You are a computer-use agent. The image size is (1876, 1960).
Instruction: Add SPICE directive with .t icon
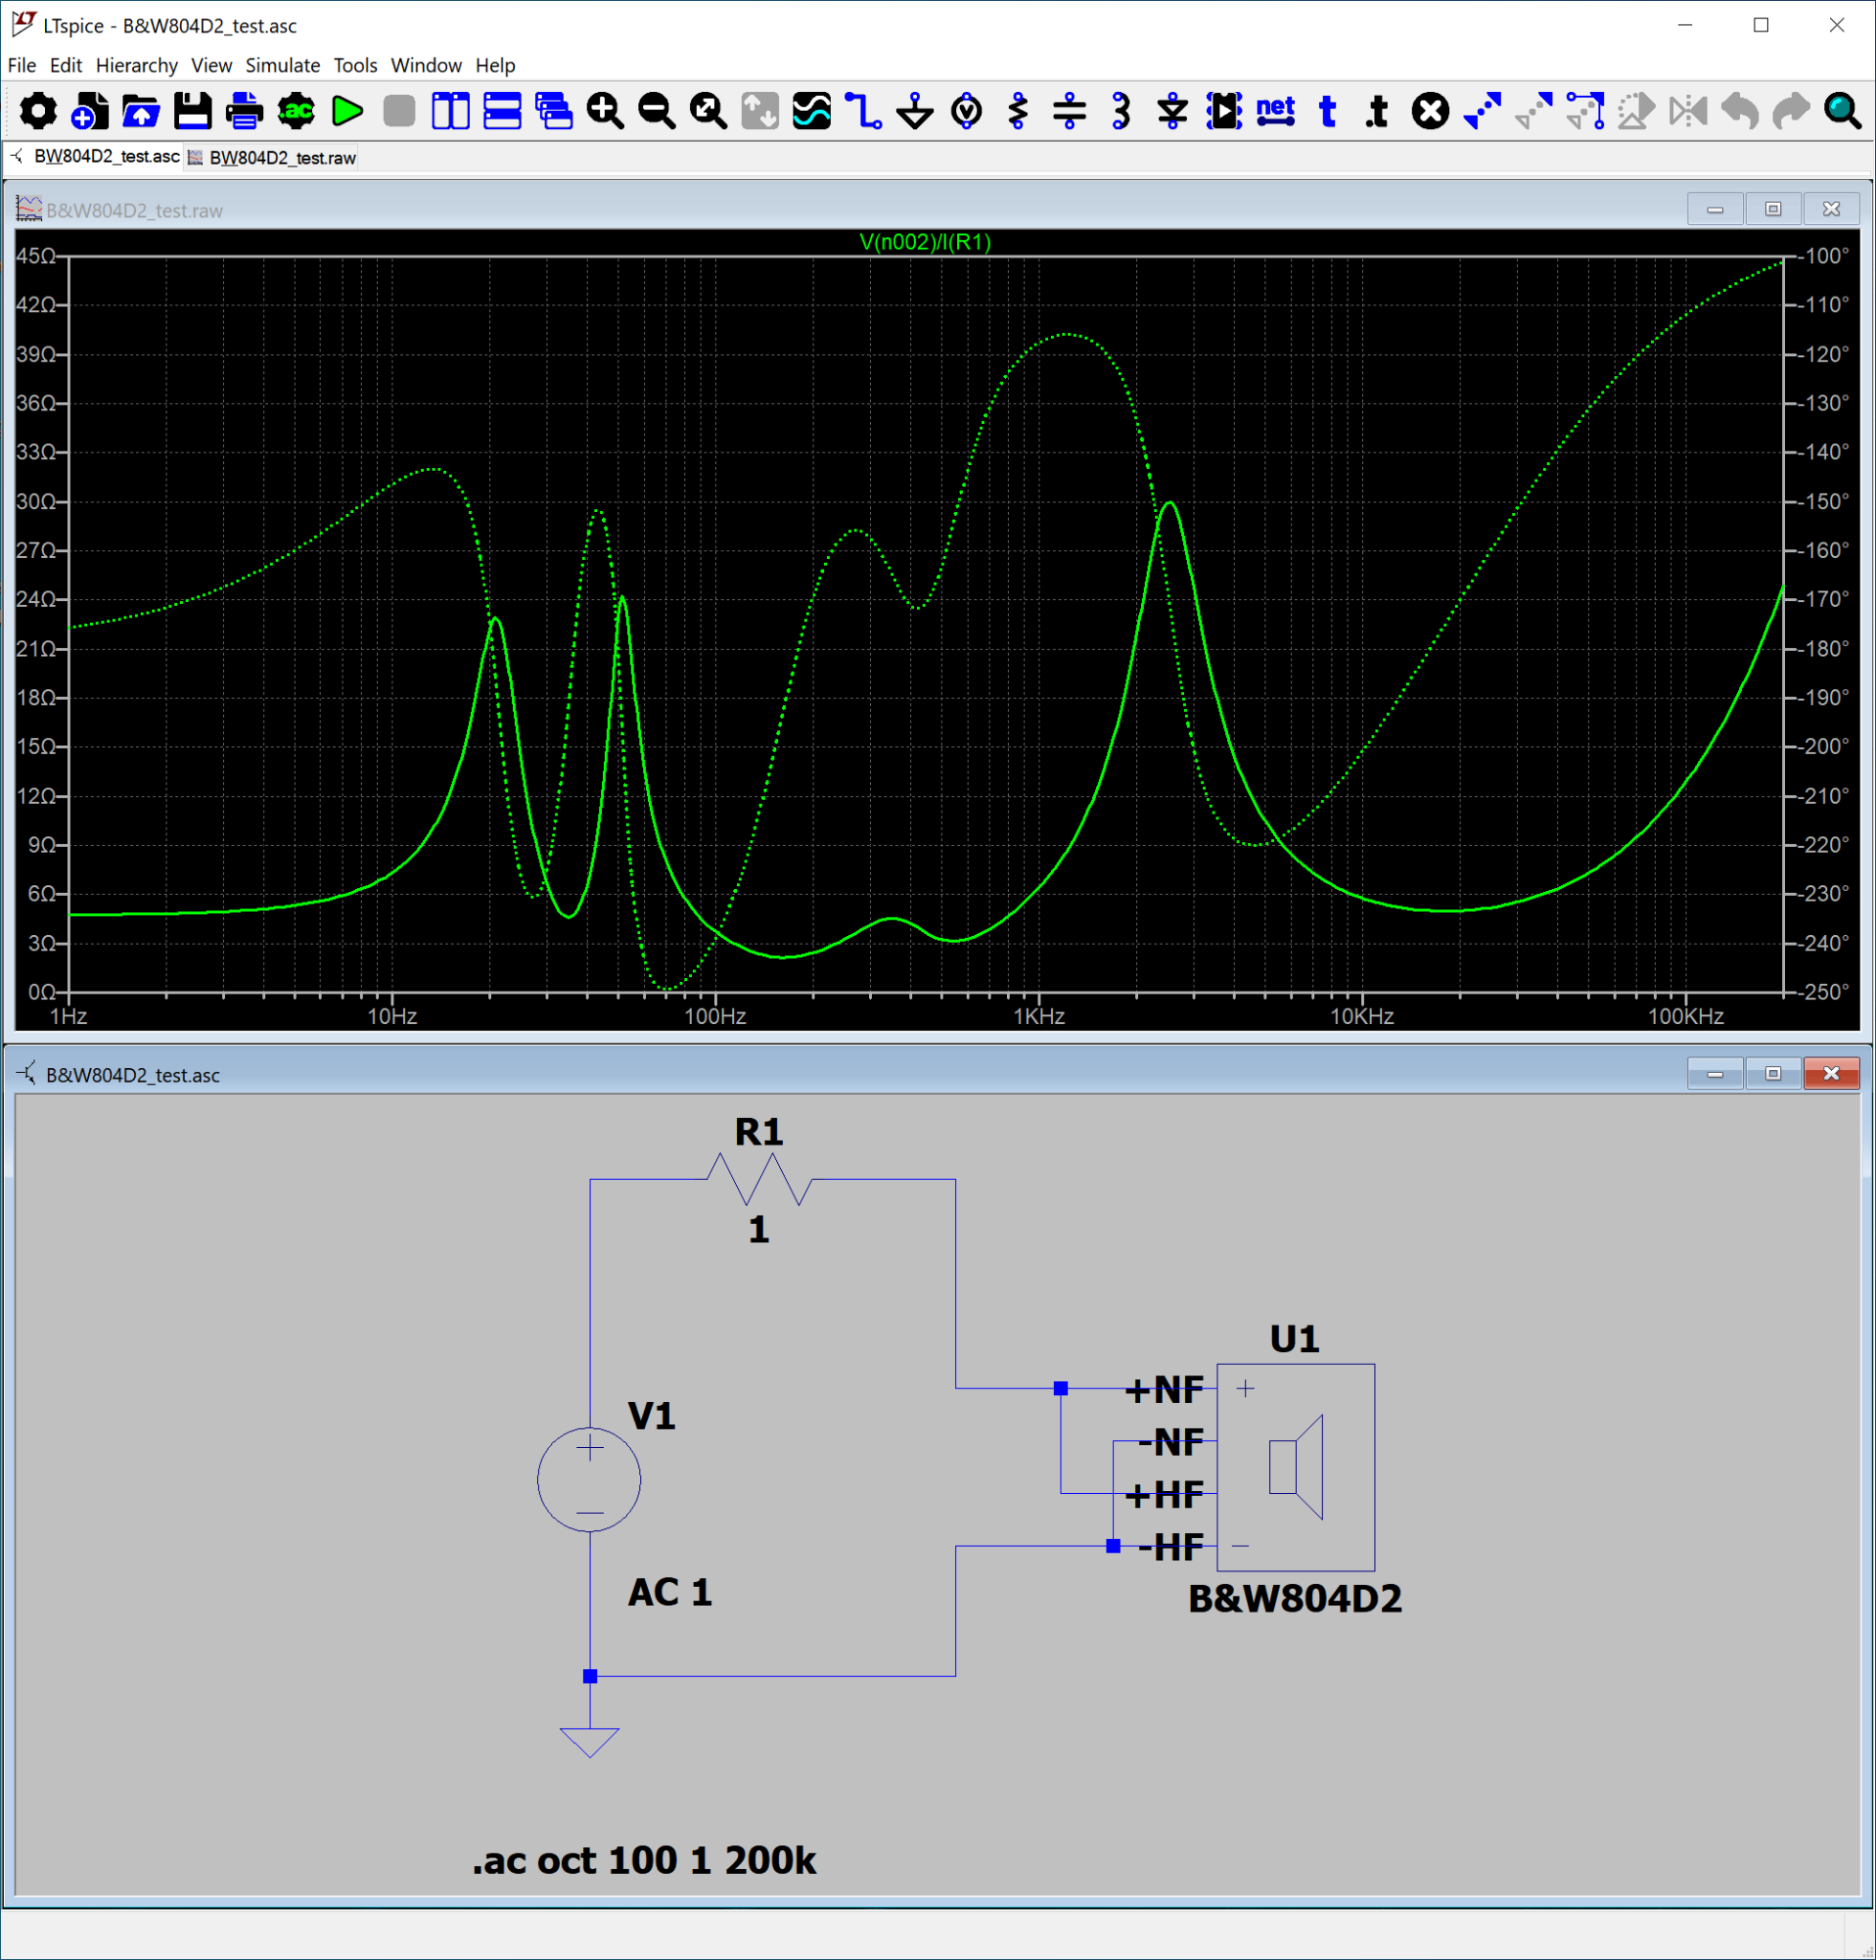[1378, 111]
